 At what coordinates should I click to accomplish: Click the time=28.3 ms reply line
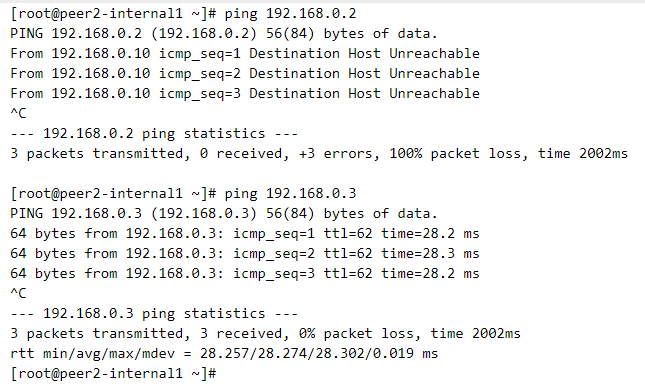click(245, 253)
